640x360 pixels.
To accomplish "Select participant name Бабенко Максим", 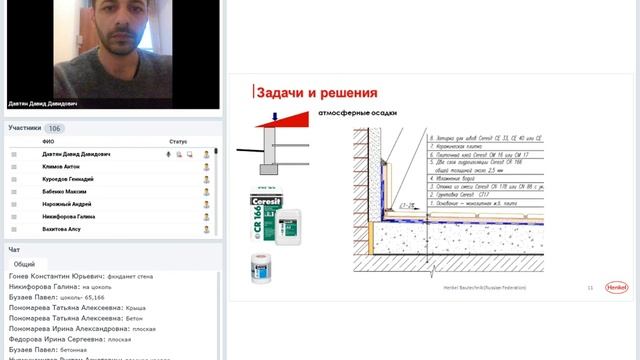I will coord(64,191).
